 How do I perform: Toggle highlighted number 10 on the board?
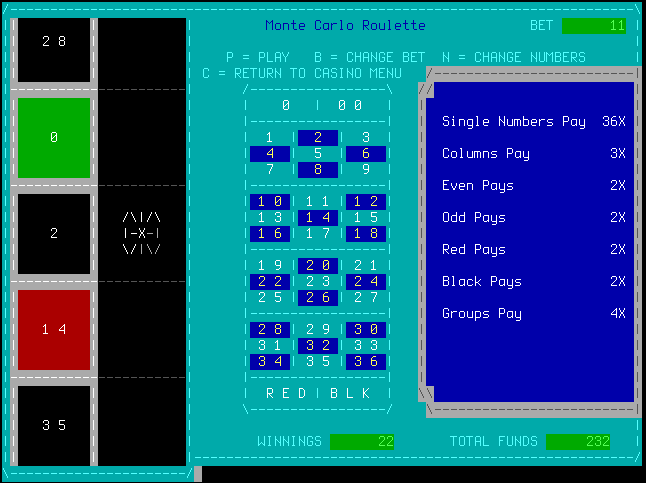pos(270,202)
